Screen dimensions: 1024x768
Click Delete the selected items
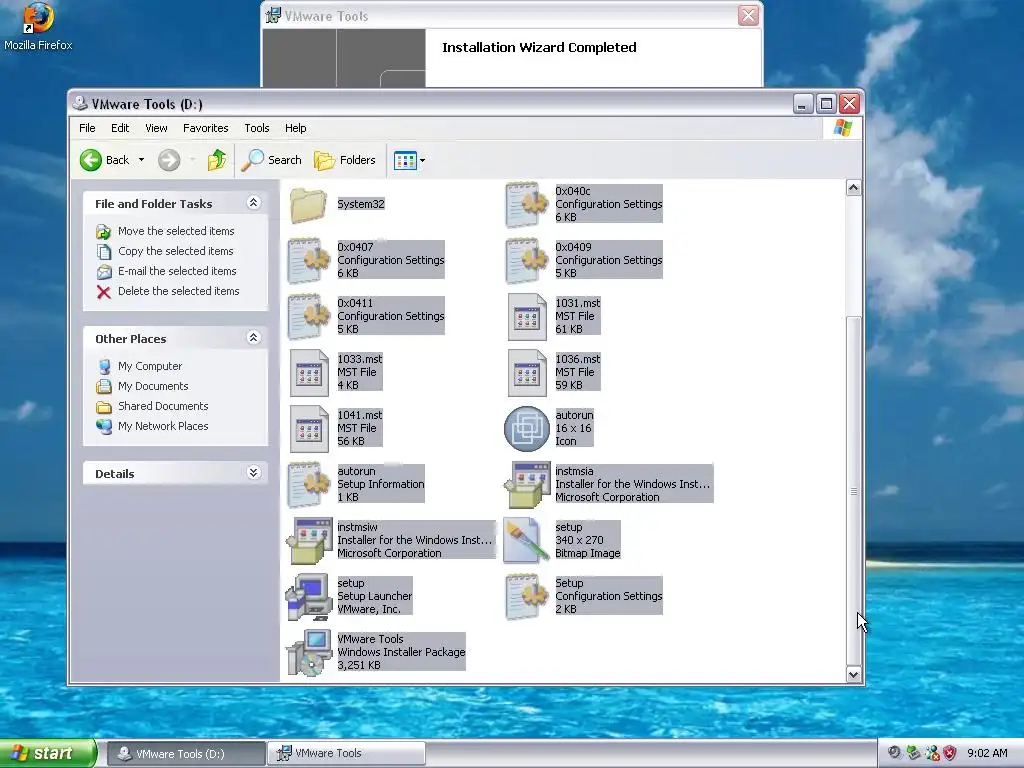pyautogui.click(x=178, y=291)
